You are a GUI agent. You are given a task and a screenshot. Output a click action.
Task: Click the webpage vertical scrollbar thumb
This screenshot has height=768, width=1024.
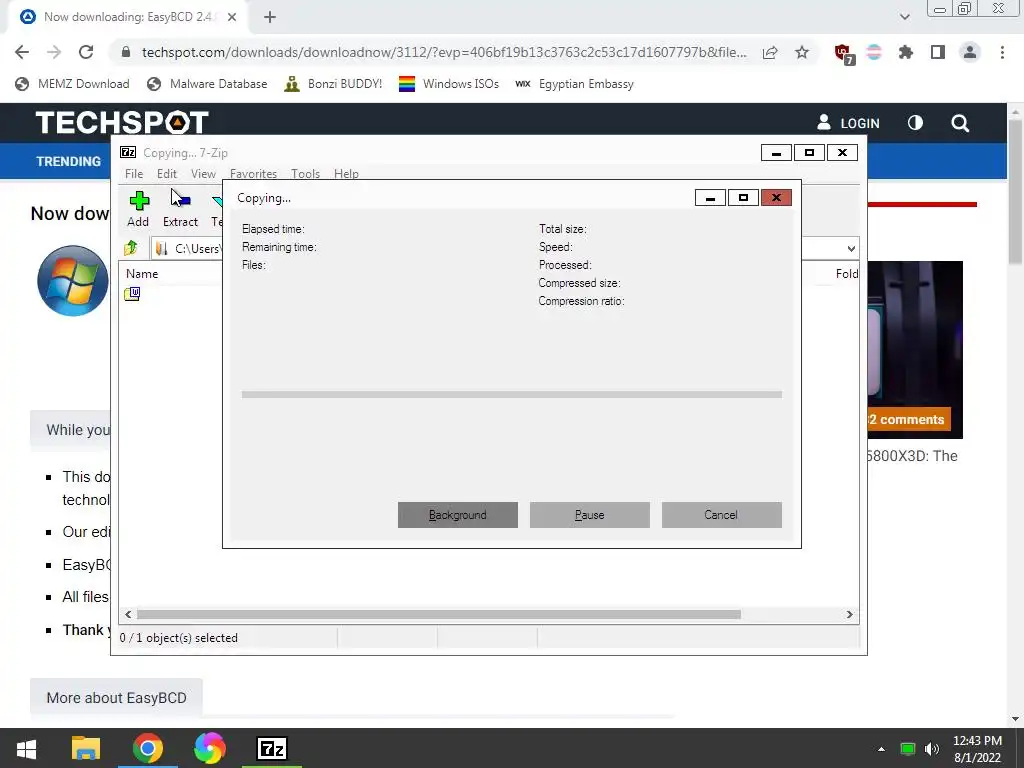tap(1015, 193)
